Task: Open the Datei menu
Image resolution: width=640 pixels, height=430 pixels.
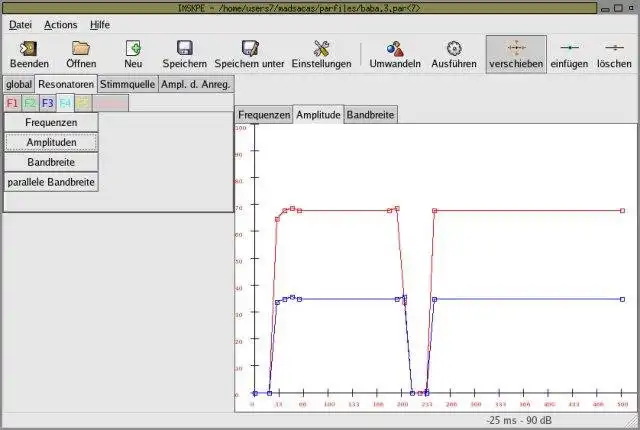Action: coord(20,25)
